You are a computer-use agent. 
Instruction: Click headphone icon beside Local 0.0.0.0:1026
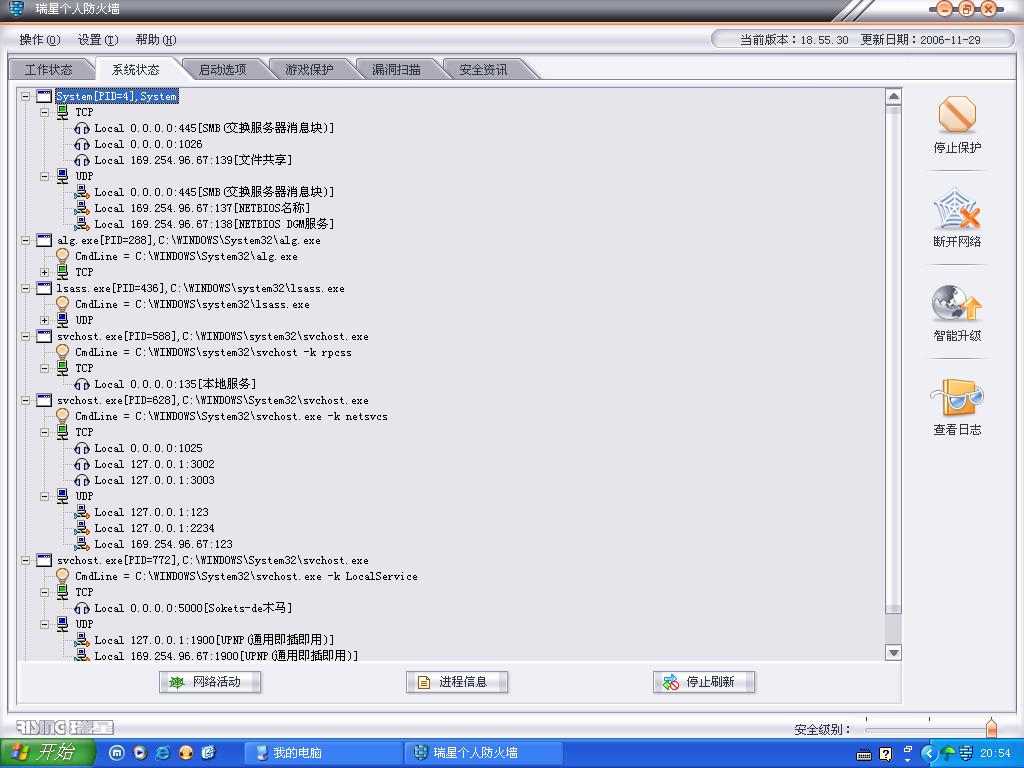click(x=82, y=144)
